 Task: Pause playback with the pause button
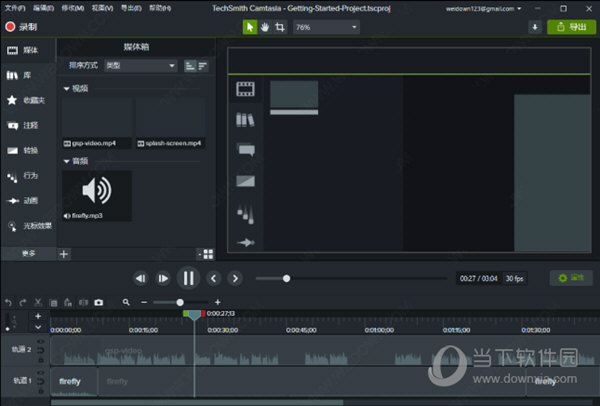188,278
